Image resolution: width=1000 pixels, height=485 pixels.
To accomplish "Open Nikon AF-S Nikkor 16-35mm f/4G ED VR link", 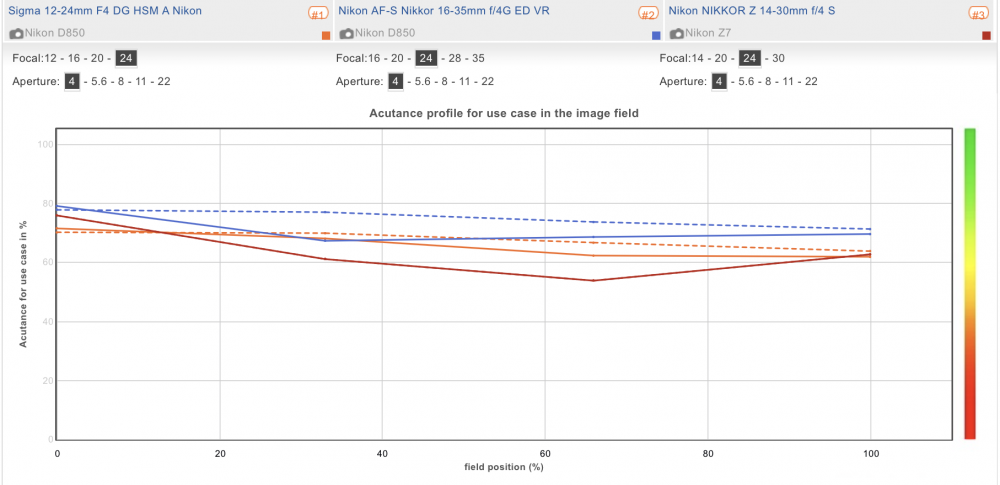I will coord(444,11).
